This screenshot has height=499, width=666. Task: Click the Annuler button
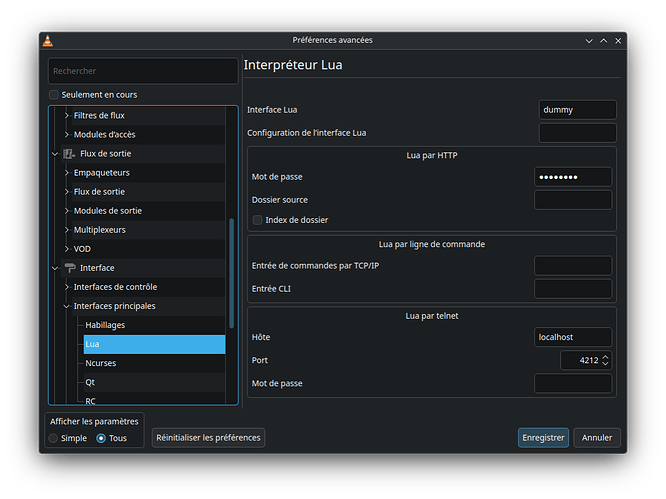(597, 438)
